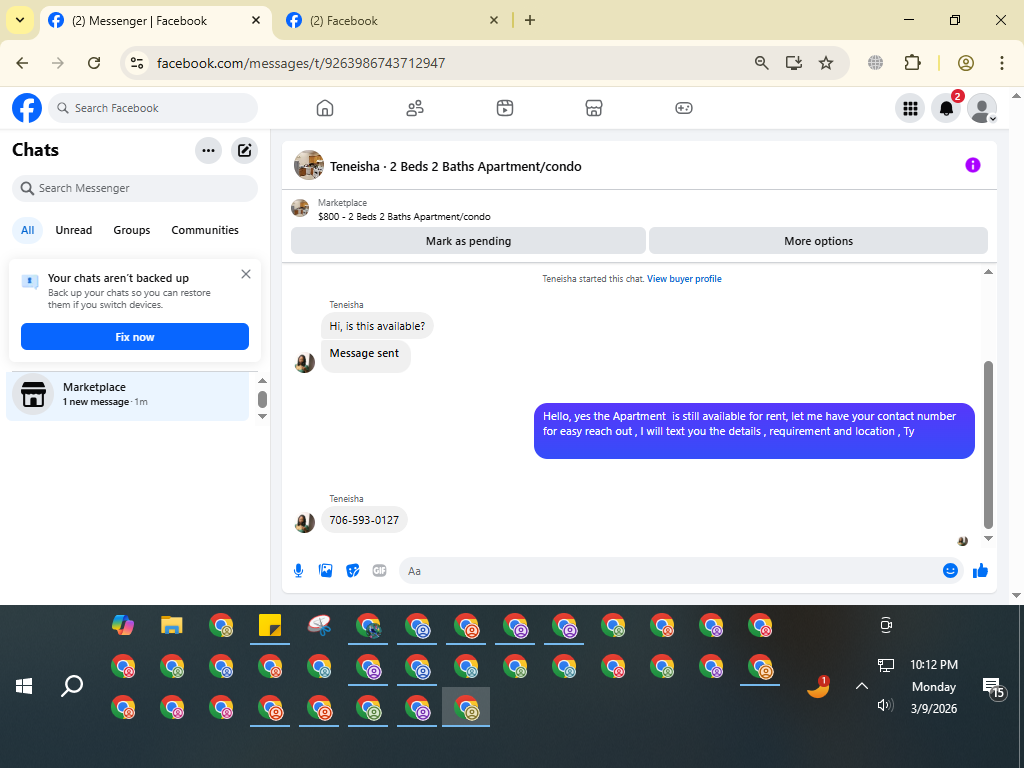Open the Friends icon in top navigation
This screenshot has height=768, width=1024.
pos(415,108)
